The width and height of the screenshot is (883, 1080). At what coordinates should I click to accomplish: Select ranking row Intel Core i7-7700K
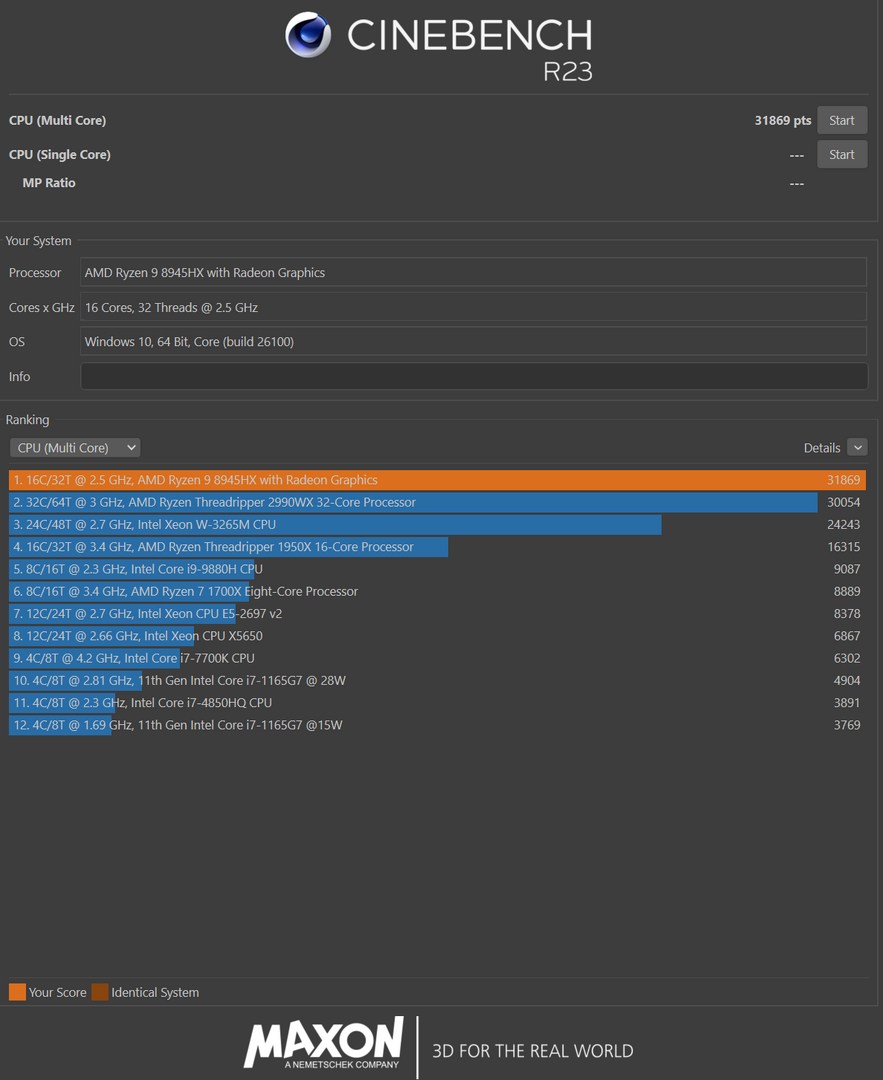437,658
